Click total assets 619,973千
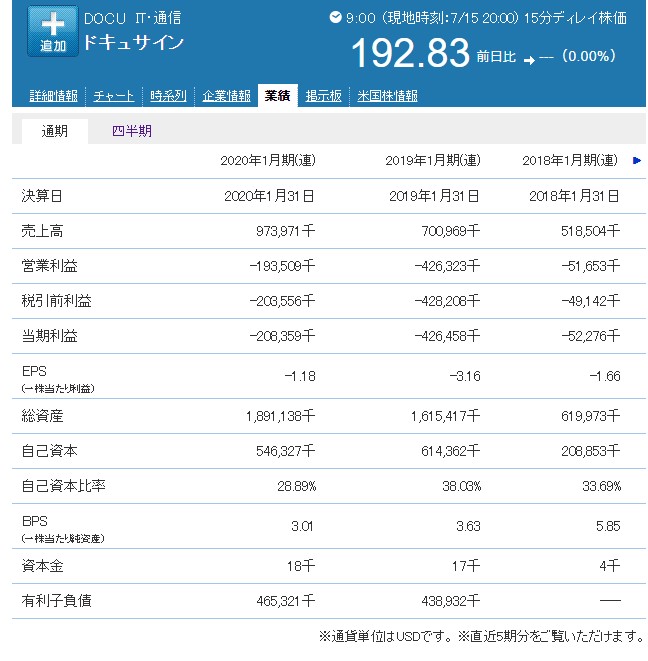The height and width of the screenshot is (661, 648). 590,416
